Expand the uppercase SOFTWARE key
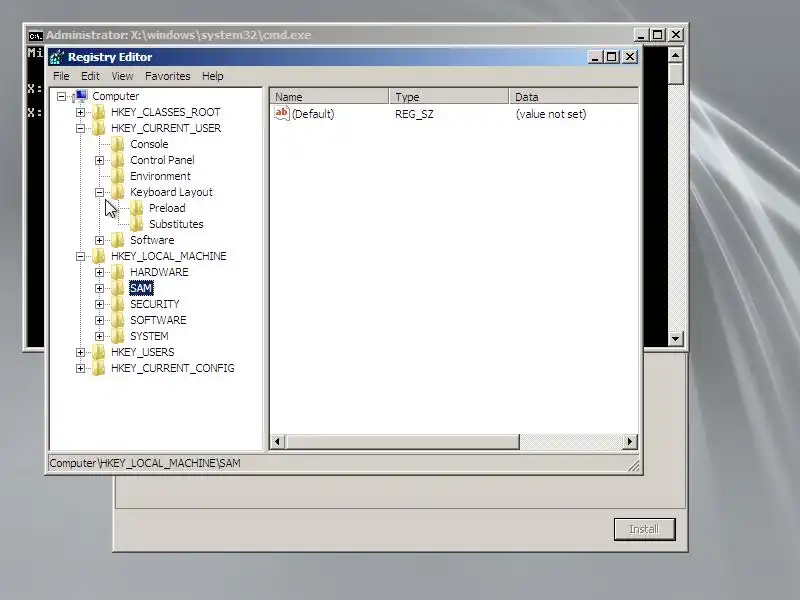The height and width of the screenshot is (600, 800). tap(99, 320)
